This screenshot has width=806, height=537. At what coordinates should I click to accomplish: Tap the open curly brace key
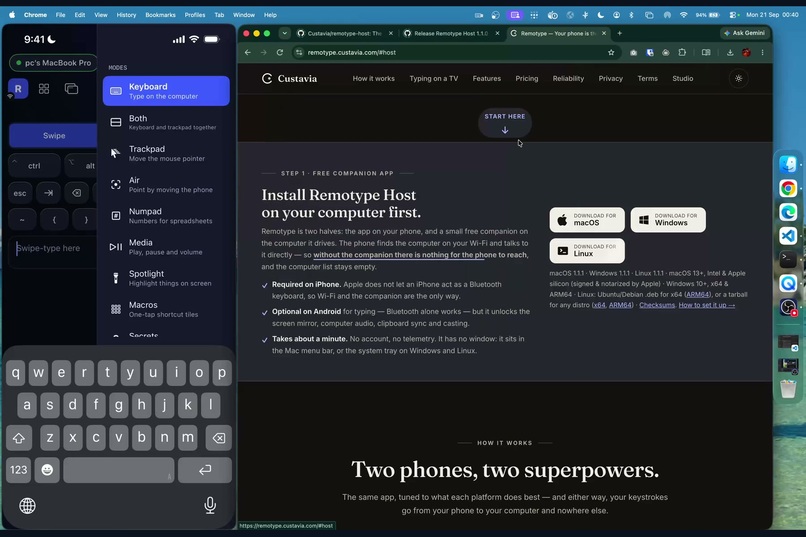pos(54,219)
